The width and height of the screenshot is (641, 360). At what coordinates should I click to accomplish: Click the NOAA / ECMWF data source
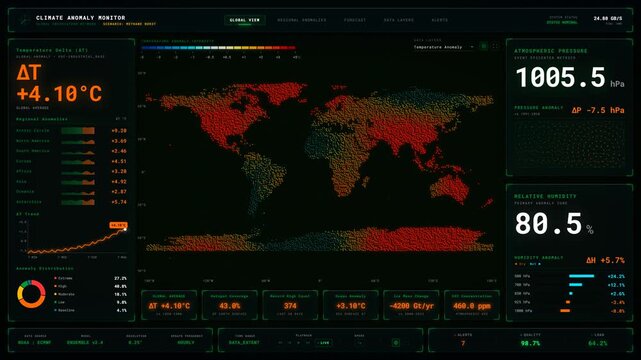coord(34,342)
